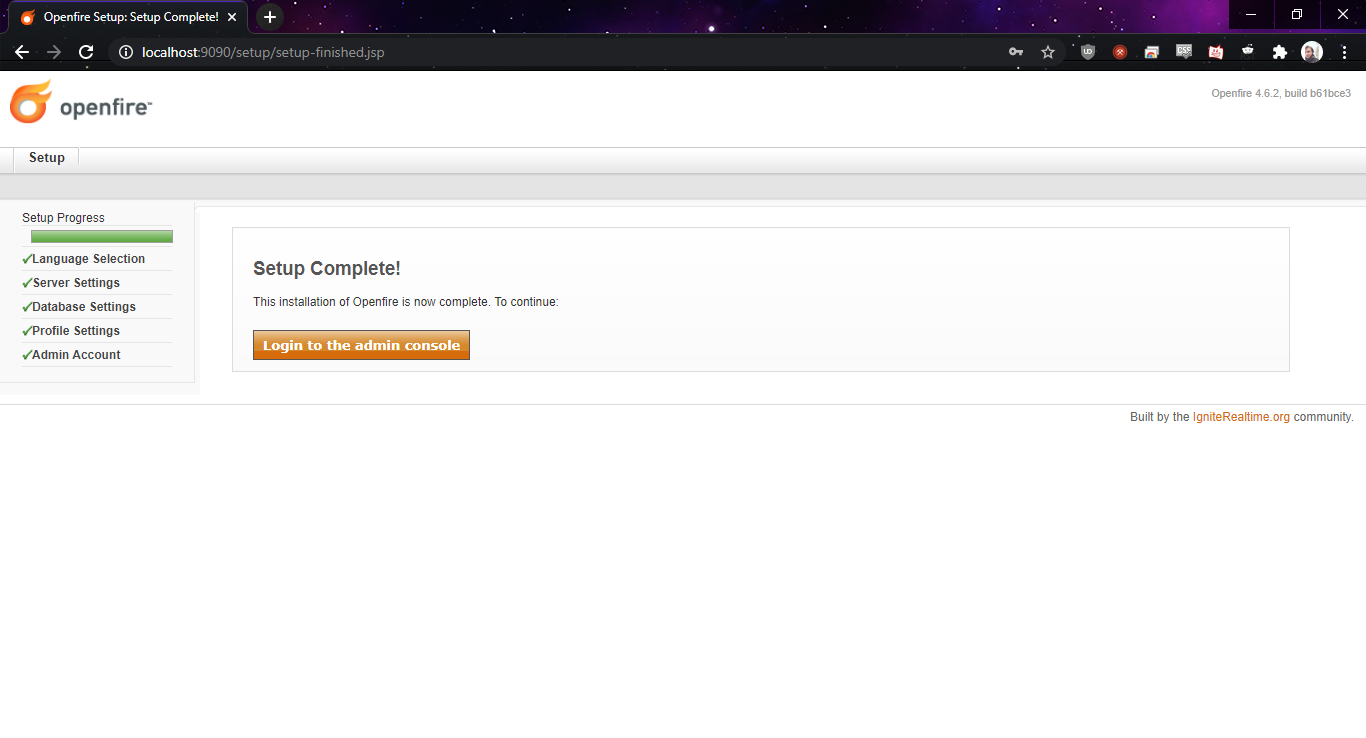Click the Setup tab
1366x738 pixels.
click(46, 158)
